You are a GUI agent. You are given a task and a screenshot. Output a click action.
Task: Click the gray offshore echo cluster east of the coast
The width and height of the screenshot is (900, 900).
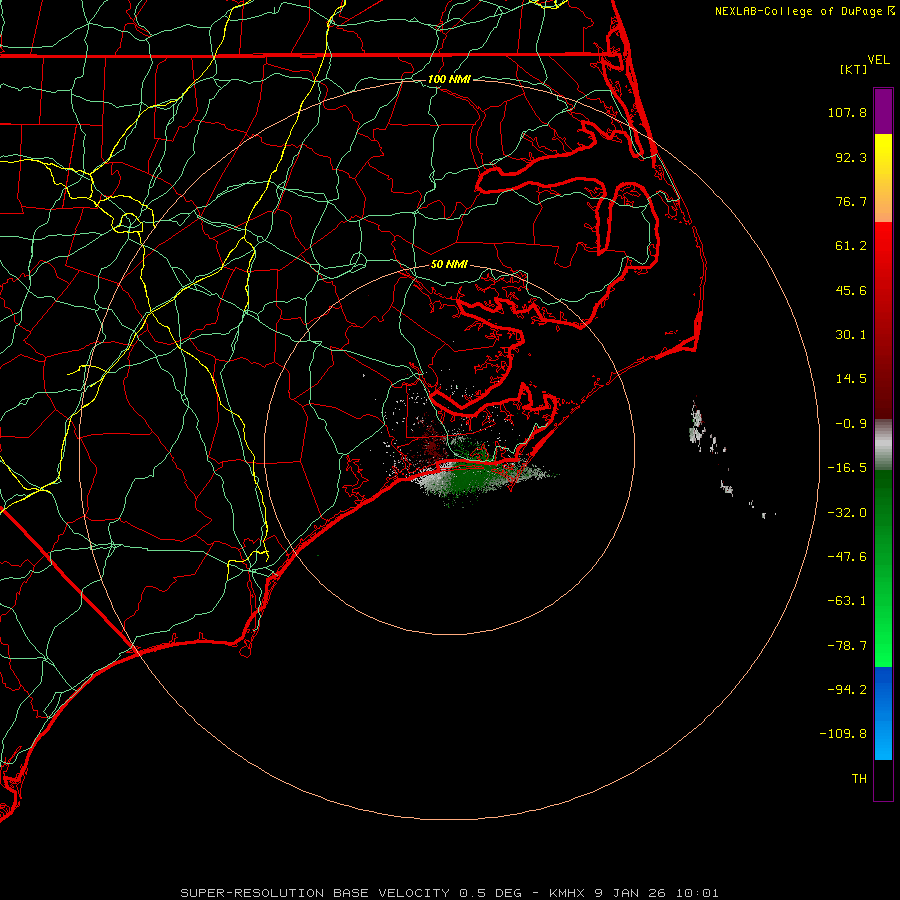[x=697, y=428]
